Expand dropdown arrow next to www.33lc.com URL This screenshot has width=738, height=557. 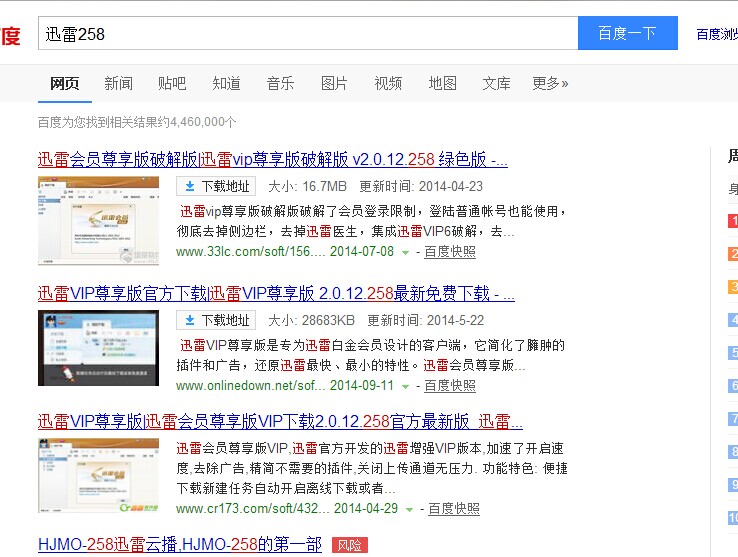(405, 253)
